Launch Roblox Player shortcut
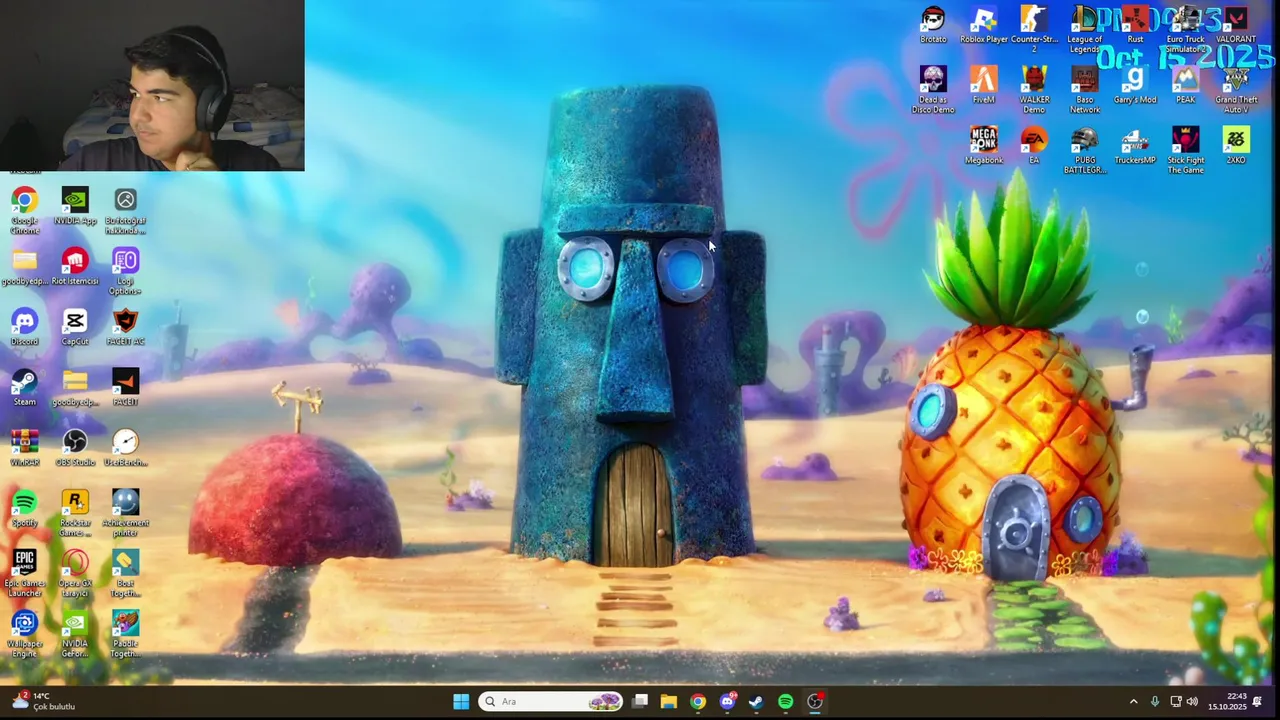1280x720 pixels. point(984,25)
